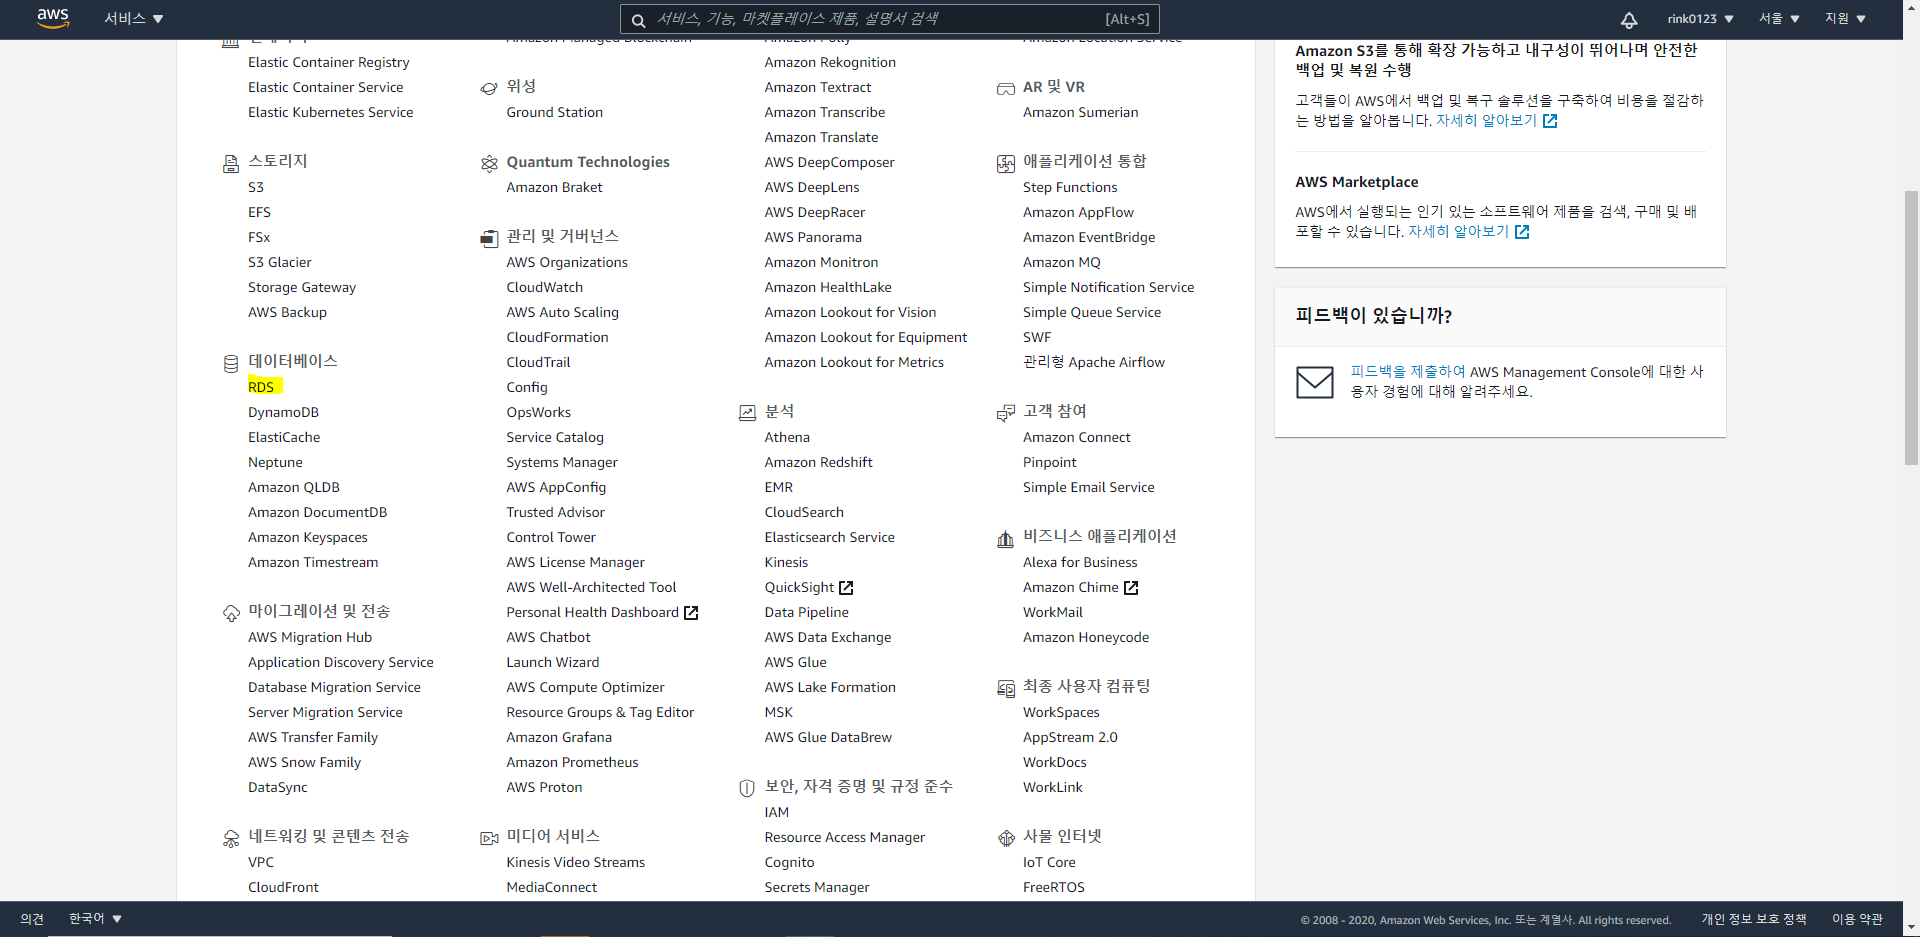Click external link icon in AWS Marketplace section
Screen dimensions: 1920x937
point(1522,232)
